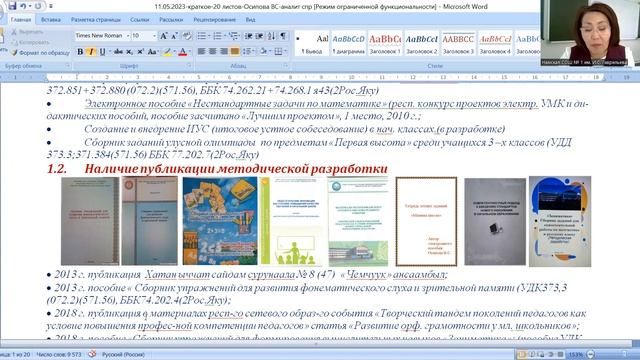640x360 pixels.
Task: Undo the last action
Action: (23, 6)
